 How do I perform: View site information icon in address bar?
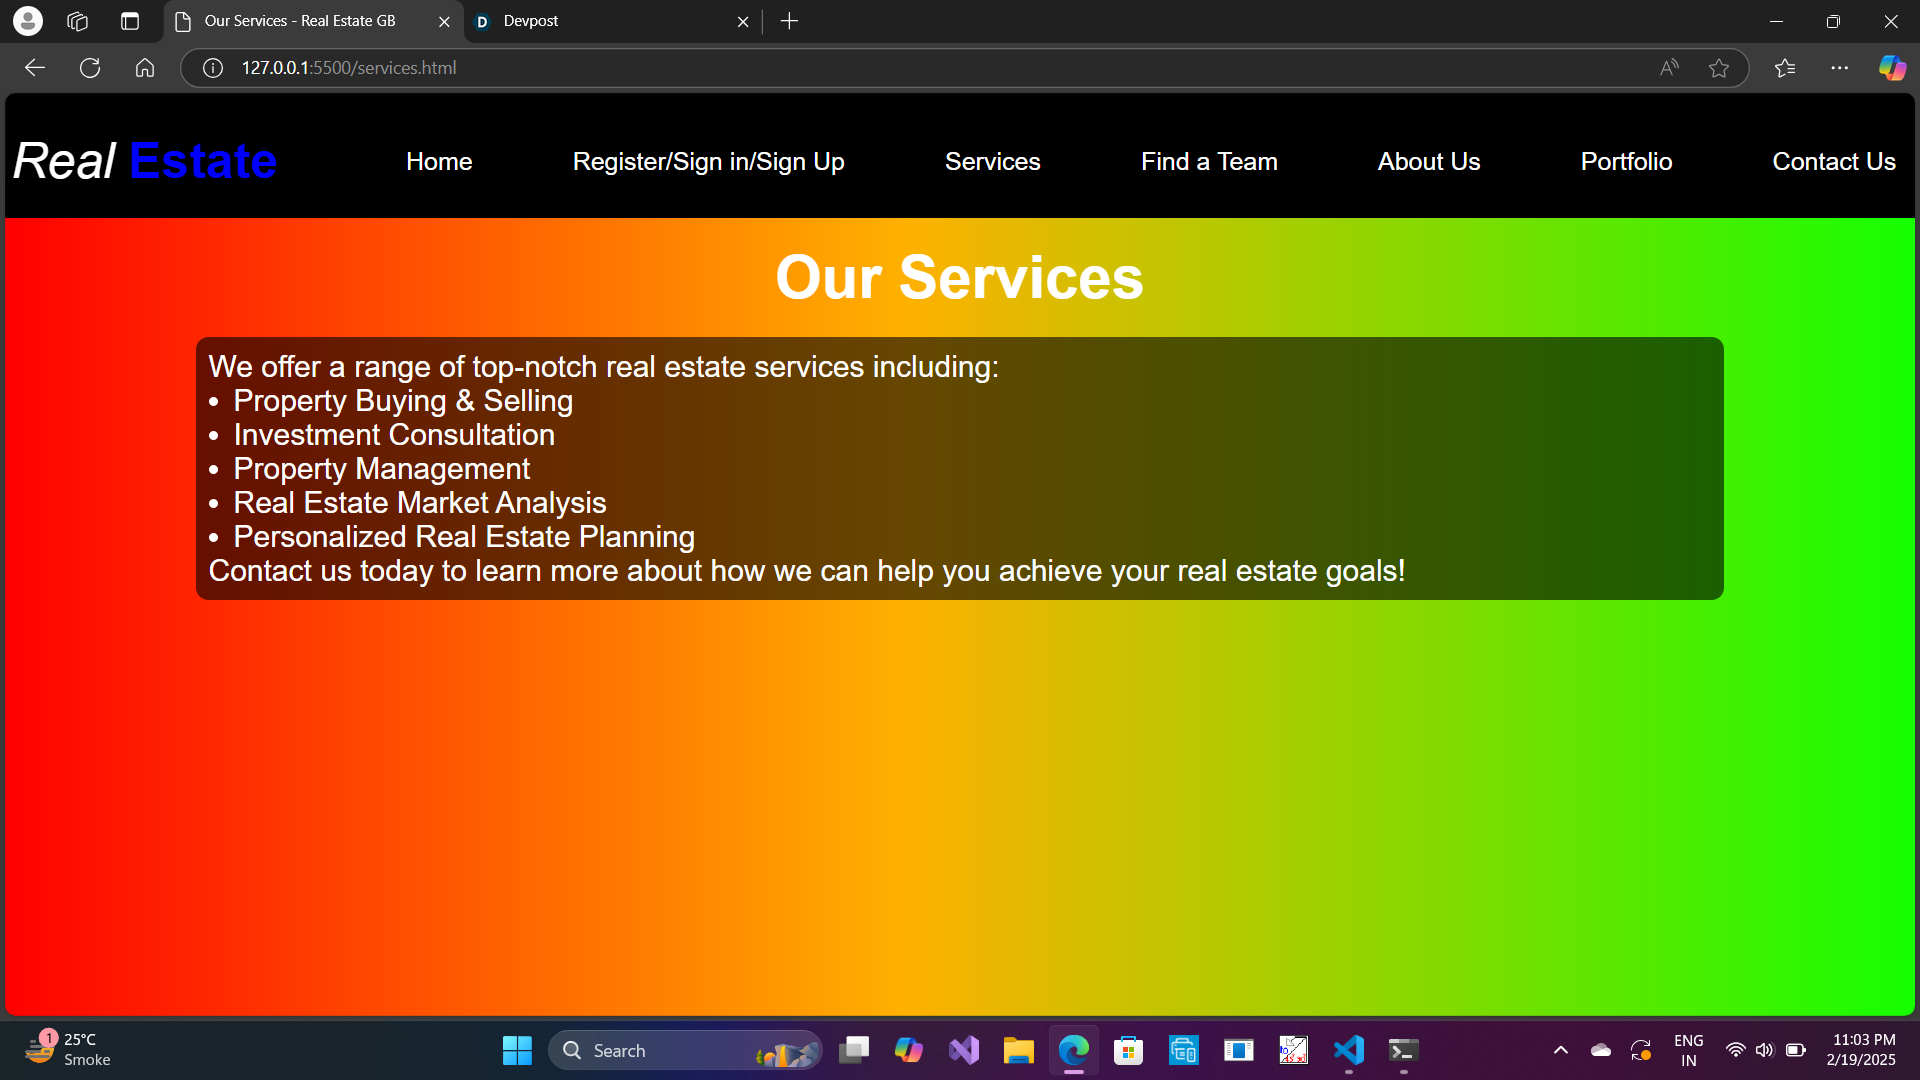click(x=213, y=68)
